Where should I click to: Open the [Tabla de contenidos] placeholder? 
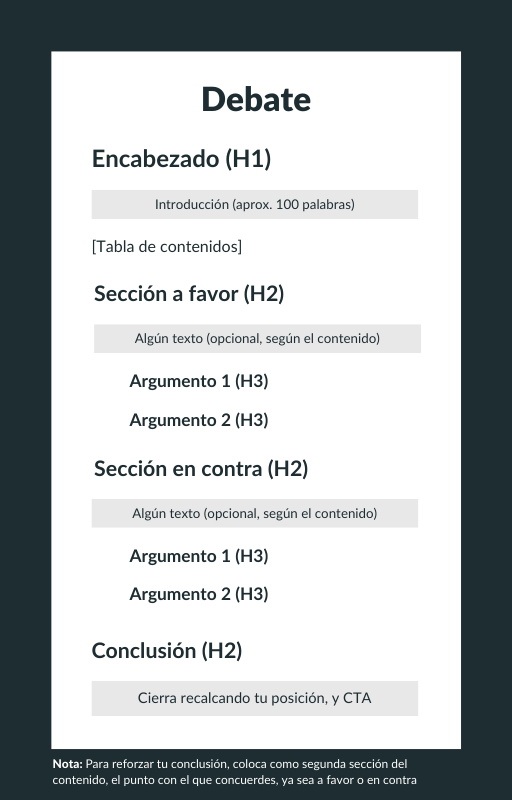(167, 247)
